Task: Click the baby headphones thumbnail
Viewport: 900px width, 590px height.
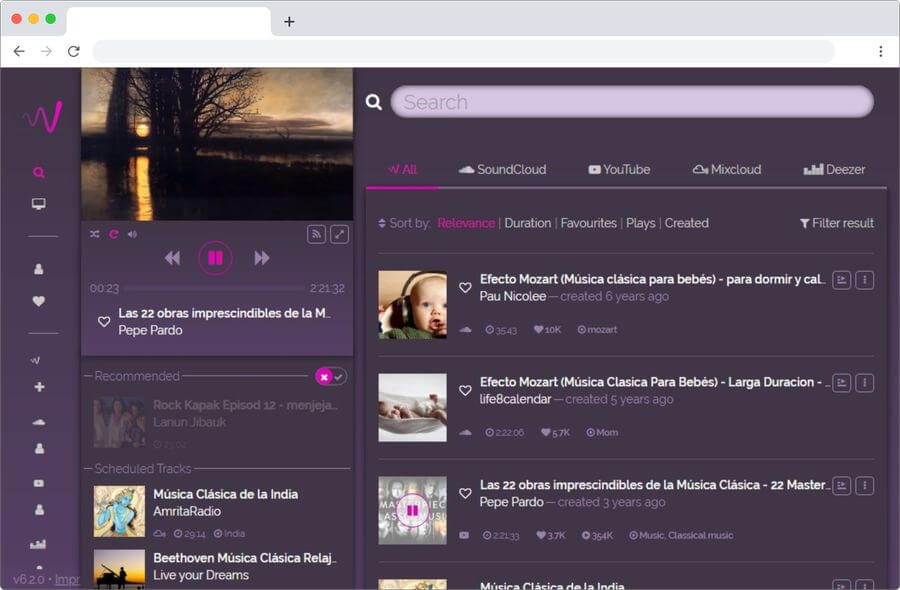Action: click(x=412, y=305)
